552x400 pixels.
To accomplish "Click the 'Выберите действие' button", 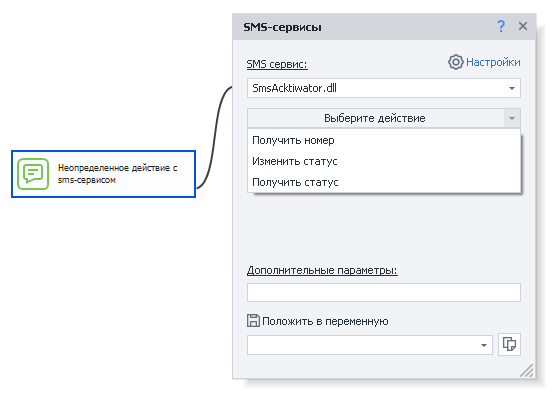I will [375, 118].
